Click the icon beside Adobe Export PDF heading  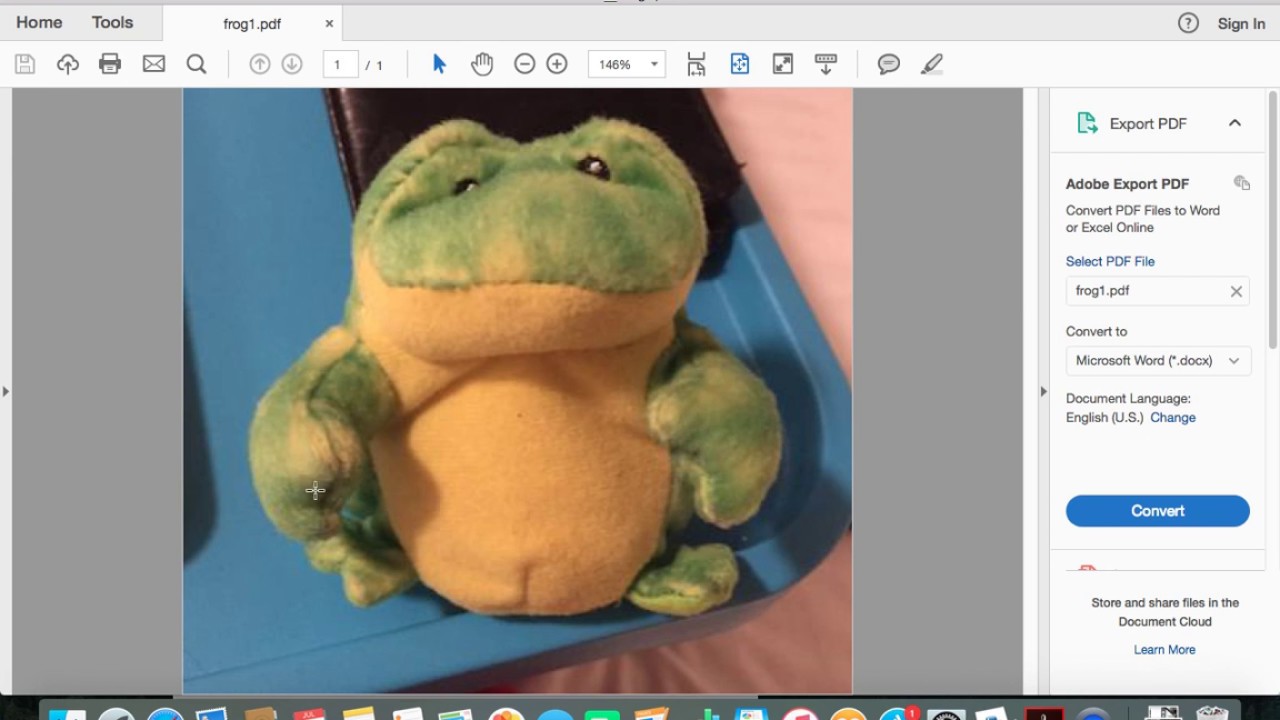click(1242, 183)
